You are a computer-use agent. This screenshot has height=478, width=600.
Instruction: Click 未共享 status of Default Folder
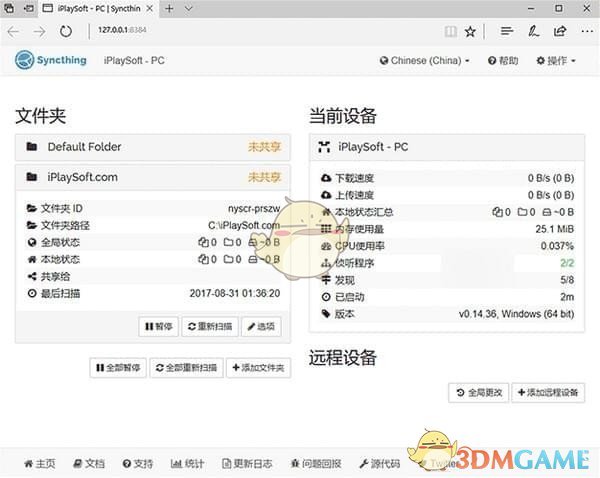[264, 147]
